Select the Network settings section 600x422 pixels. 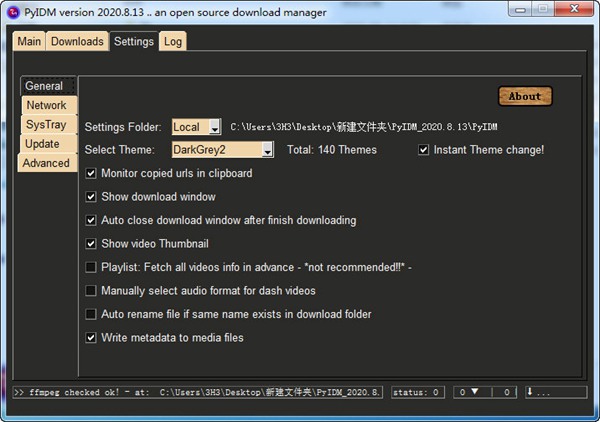point(46,105)
